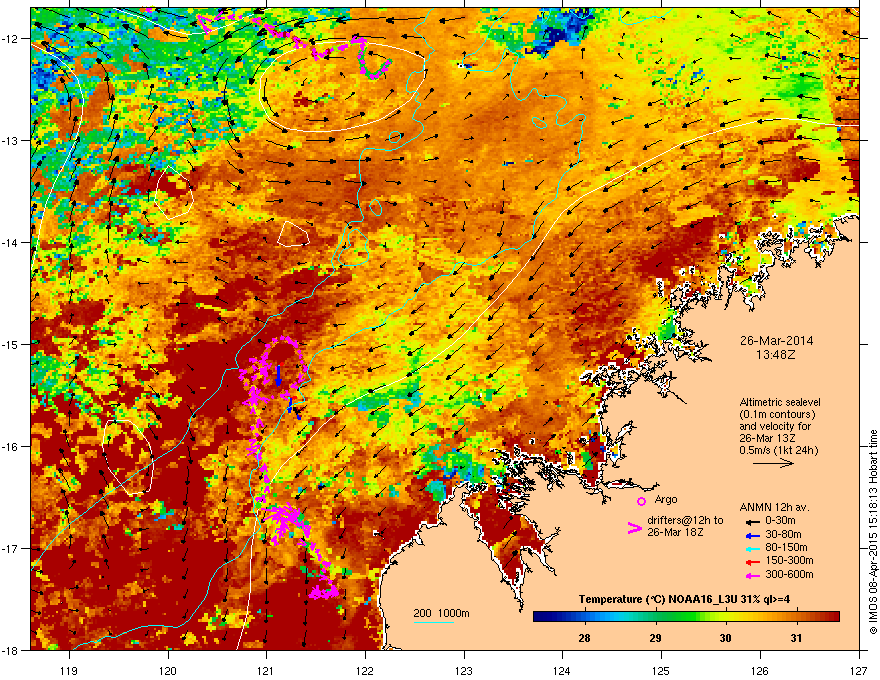The width and height of the screenshot is (880, 680).
Task: Click the colorbar tick label 28
Action: [584, 638]
